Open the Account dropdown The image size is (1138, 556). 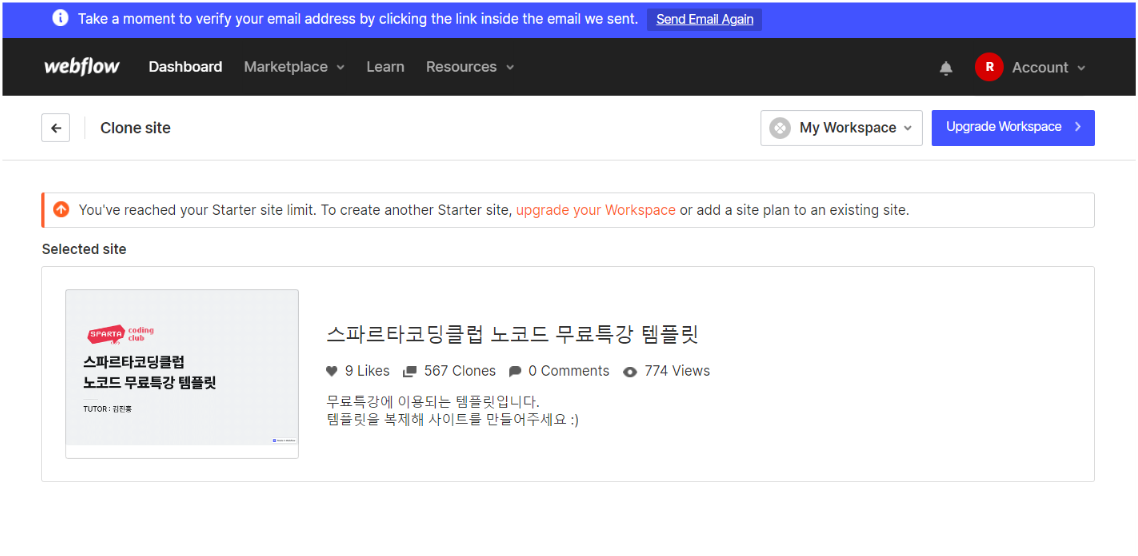(1049, 68)
